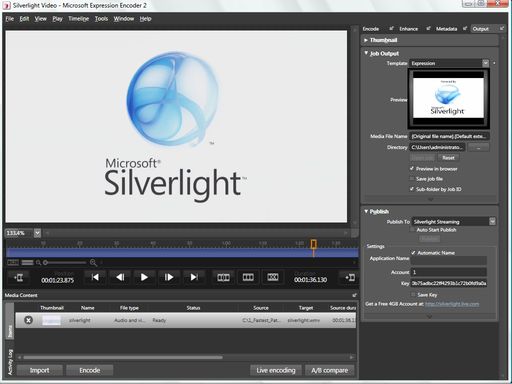Toggle Preview in browser checkbox

coord(412,169)
